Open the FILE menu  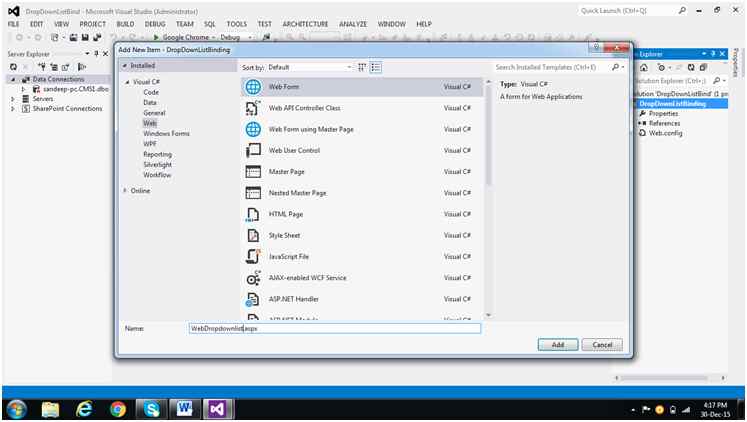tap(14, 24)
